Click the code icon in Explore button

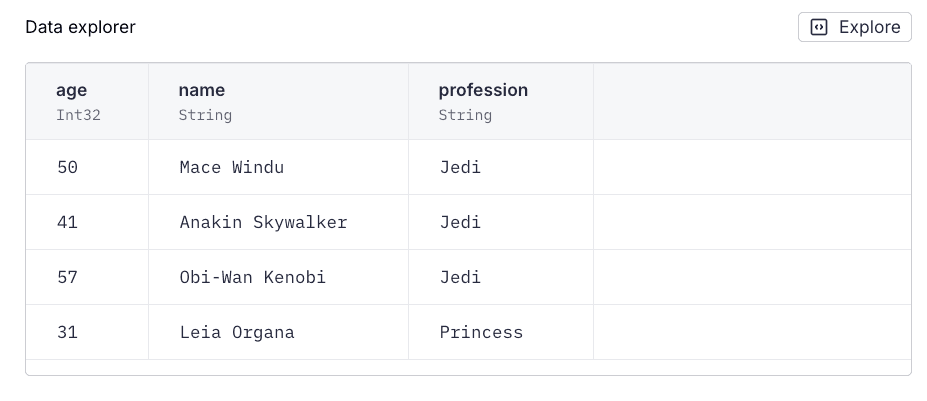pos(819,27)
